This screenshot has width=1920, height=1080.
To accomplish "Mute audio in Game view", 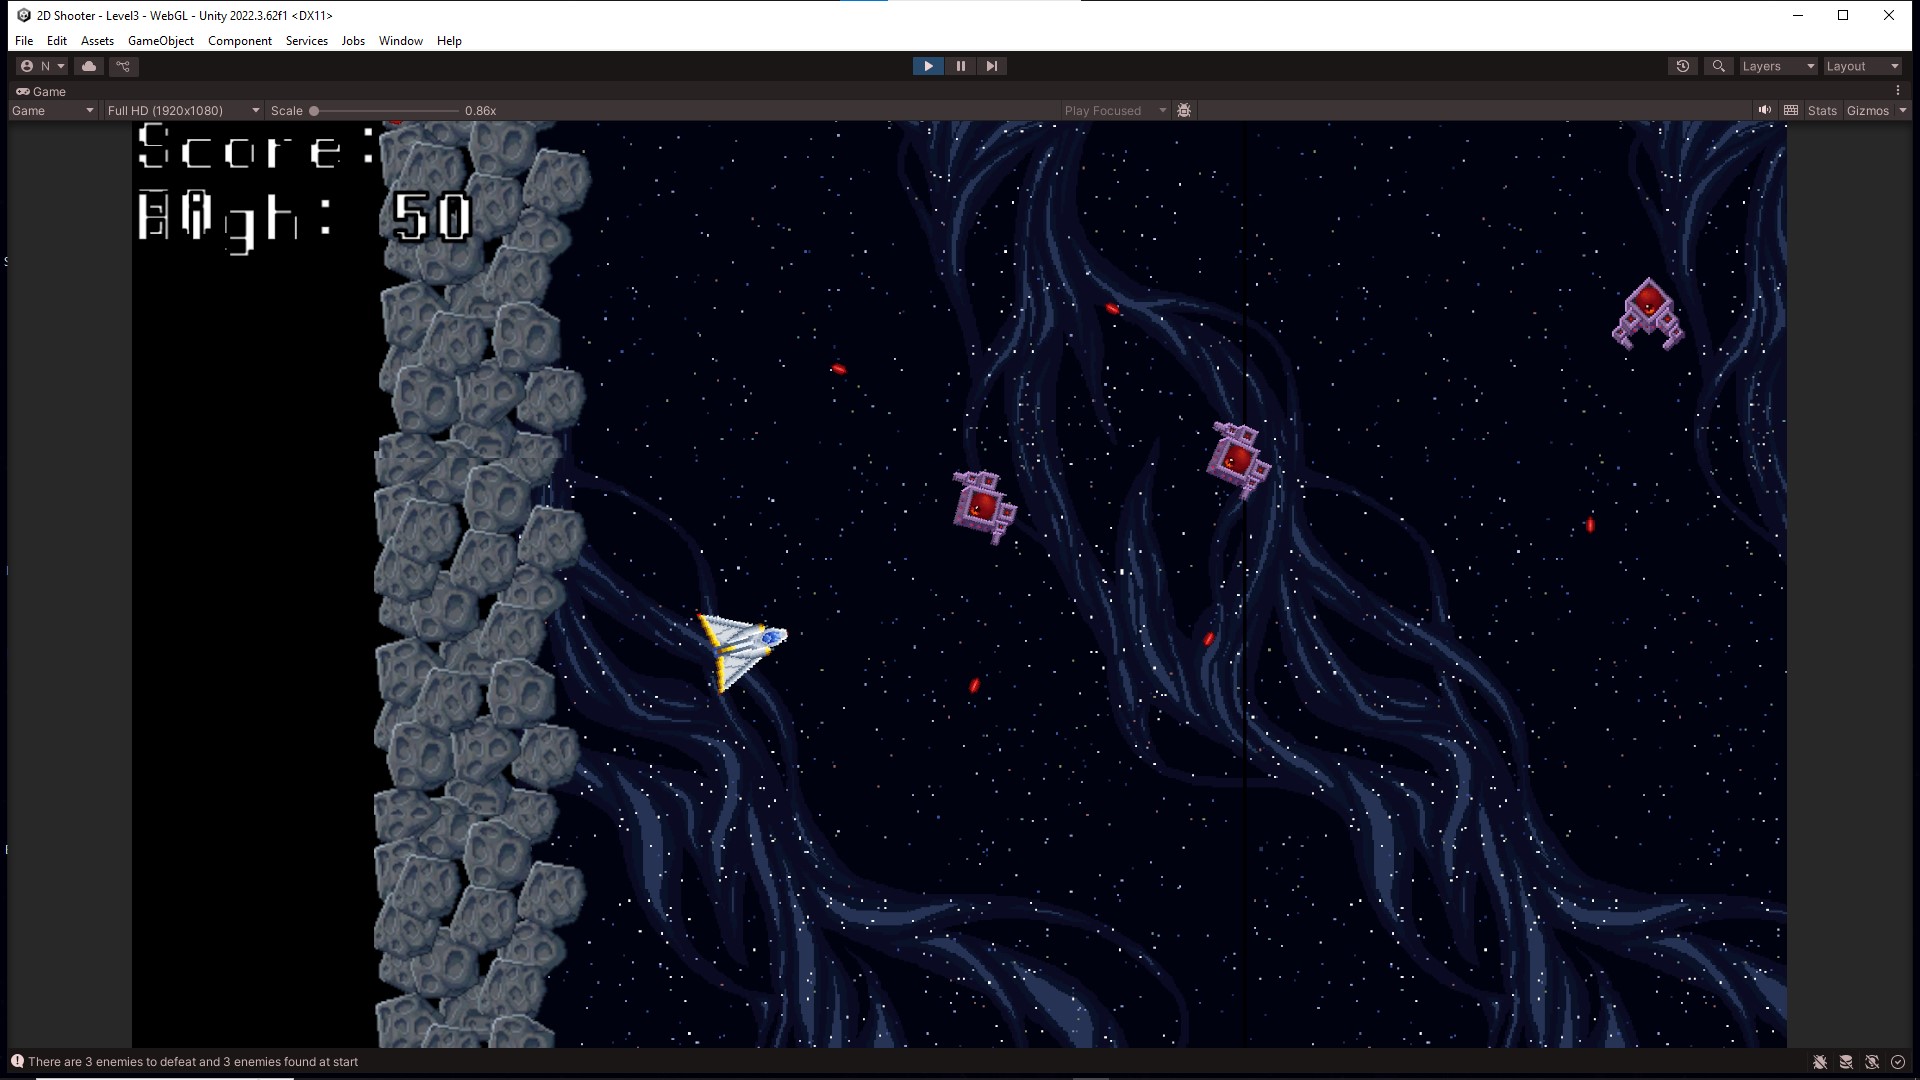I will pos(1765,110).
